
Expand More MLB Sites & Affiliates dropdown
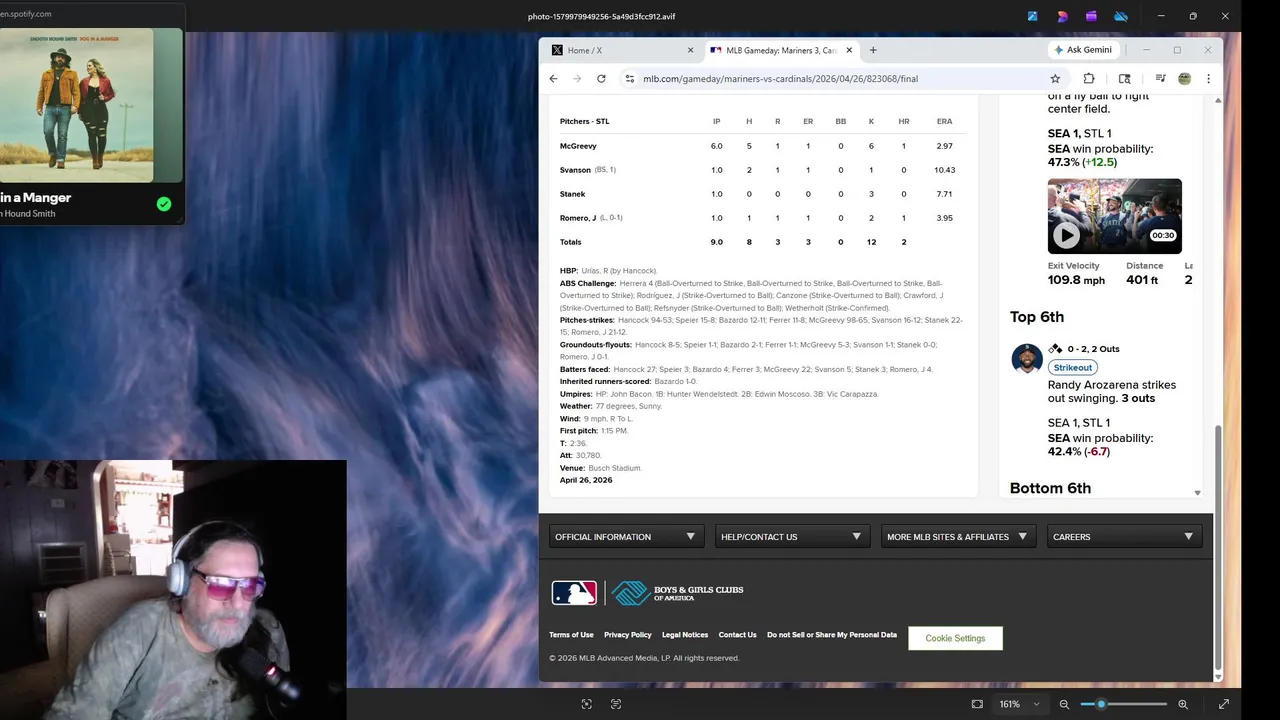point(958,537)
